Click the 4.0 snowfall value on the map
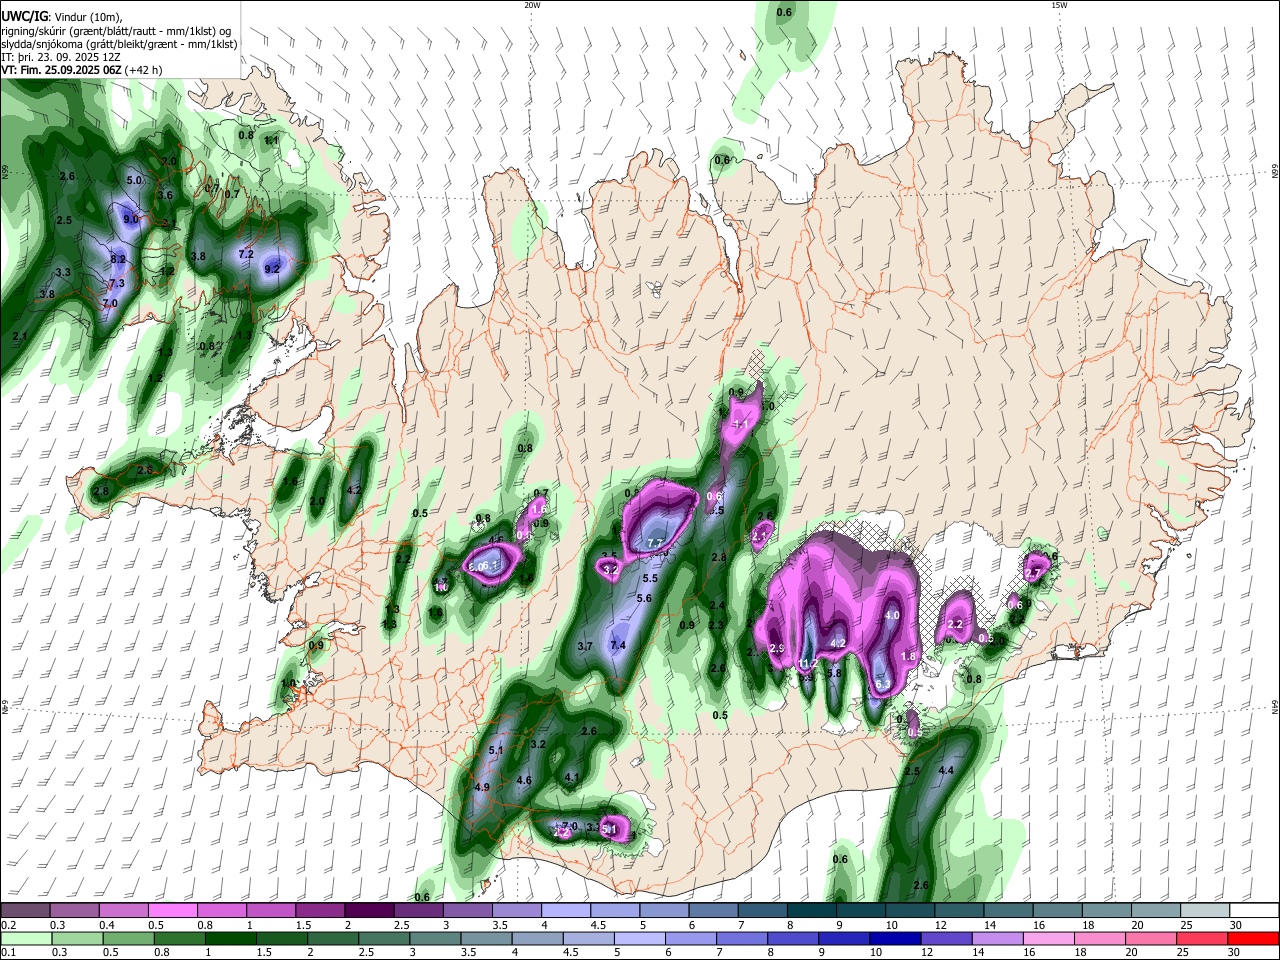This screenshot has width=1280, height=960. (x=893, y=615)
